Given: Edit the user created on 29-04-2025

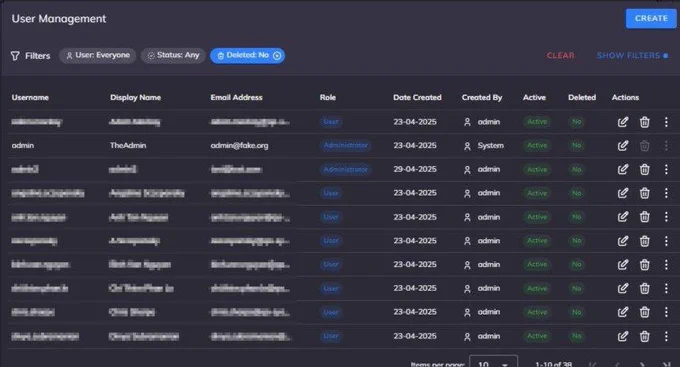Looking at the screenshot, I should [623, 170].
